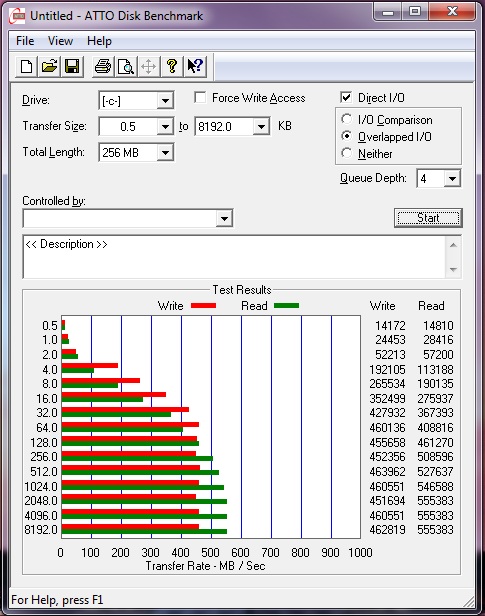The width and height of the screenshot is (485, 616).
Task: Open a saved benchmark file via folder icon
Action: coord(49,66)
